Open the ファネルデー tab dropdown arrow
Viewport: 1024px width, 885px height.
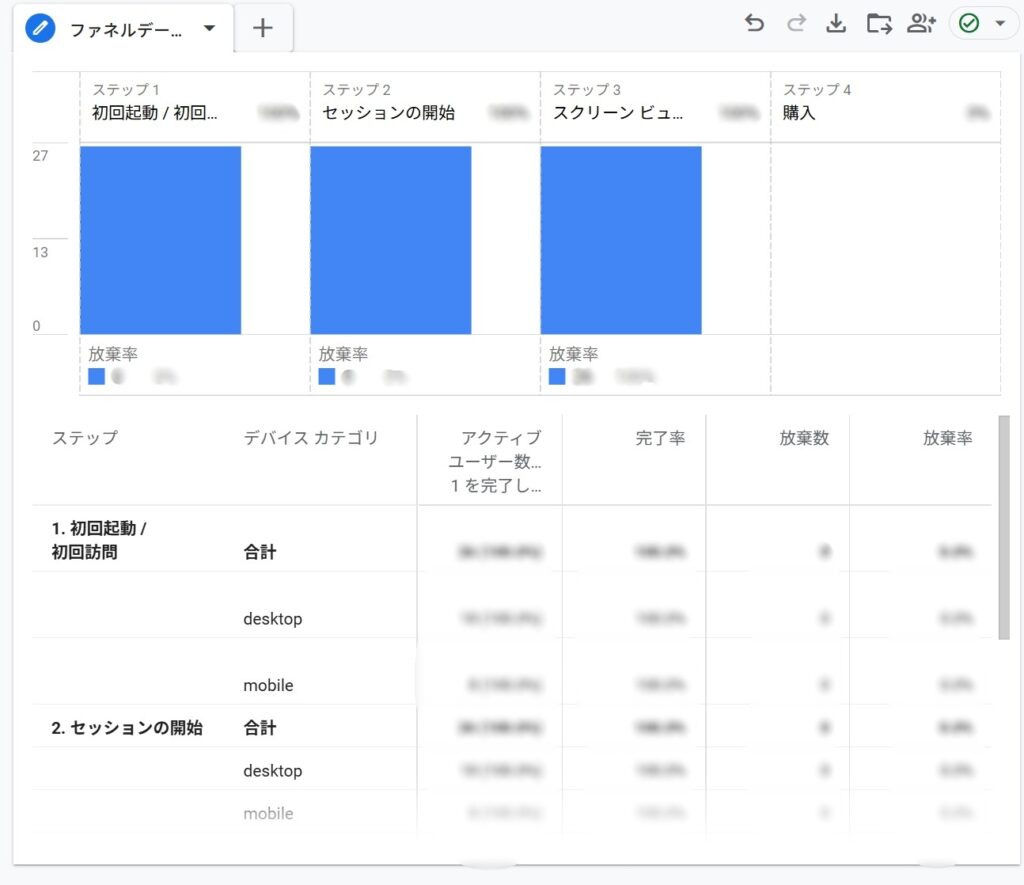click(x=209, y=29)
